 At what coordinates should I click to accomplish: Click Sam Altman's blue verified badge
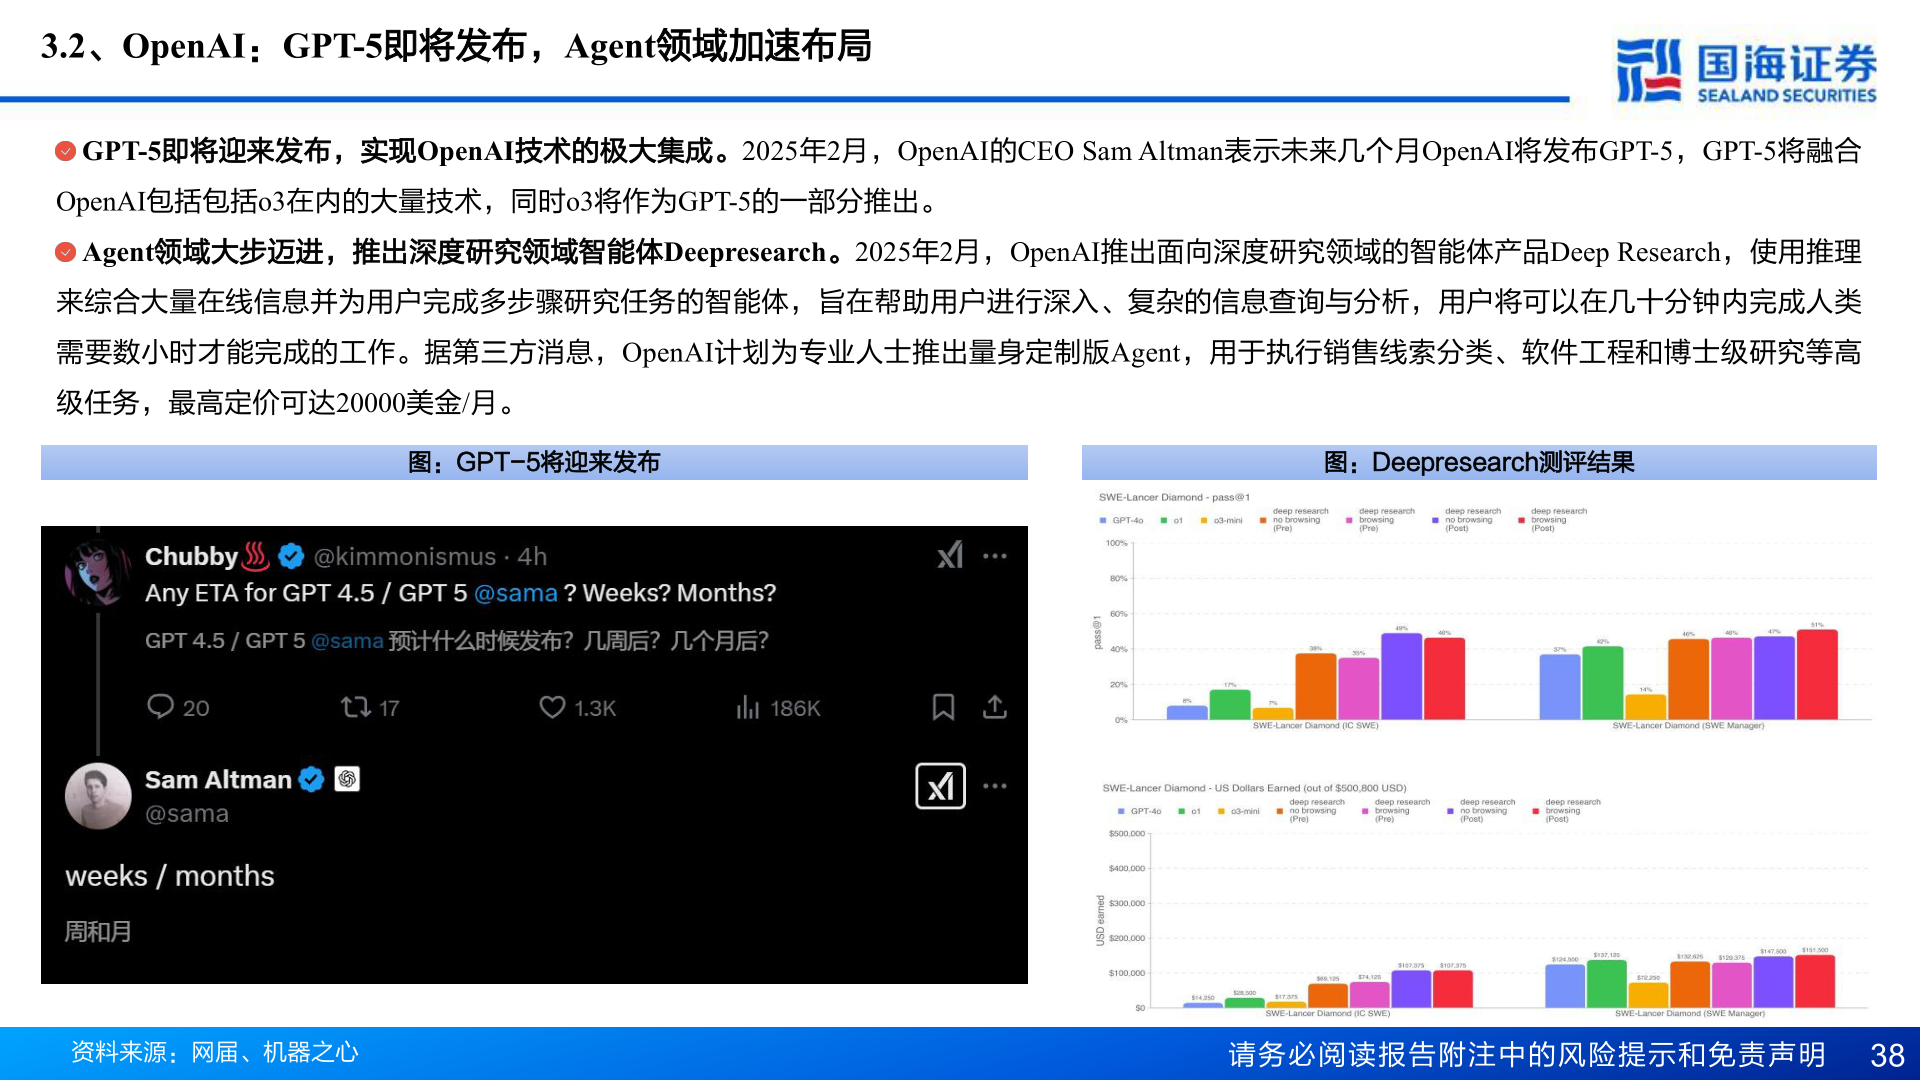[312, 779]
